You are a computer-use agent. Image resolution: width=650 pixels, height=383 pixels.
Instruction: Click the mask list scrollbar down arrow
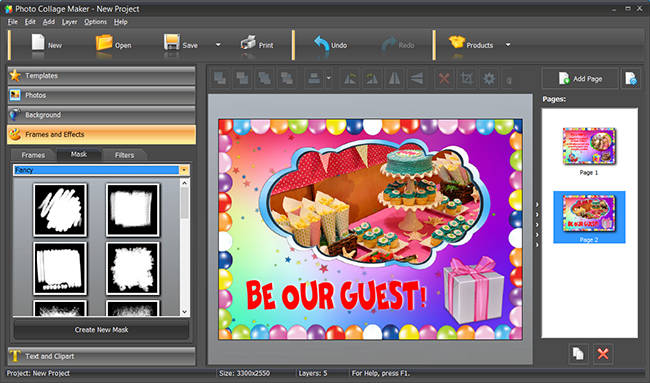click(x=184, y=312)
